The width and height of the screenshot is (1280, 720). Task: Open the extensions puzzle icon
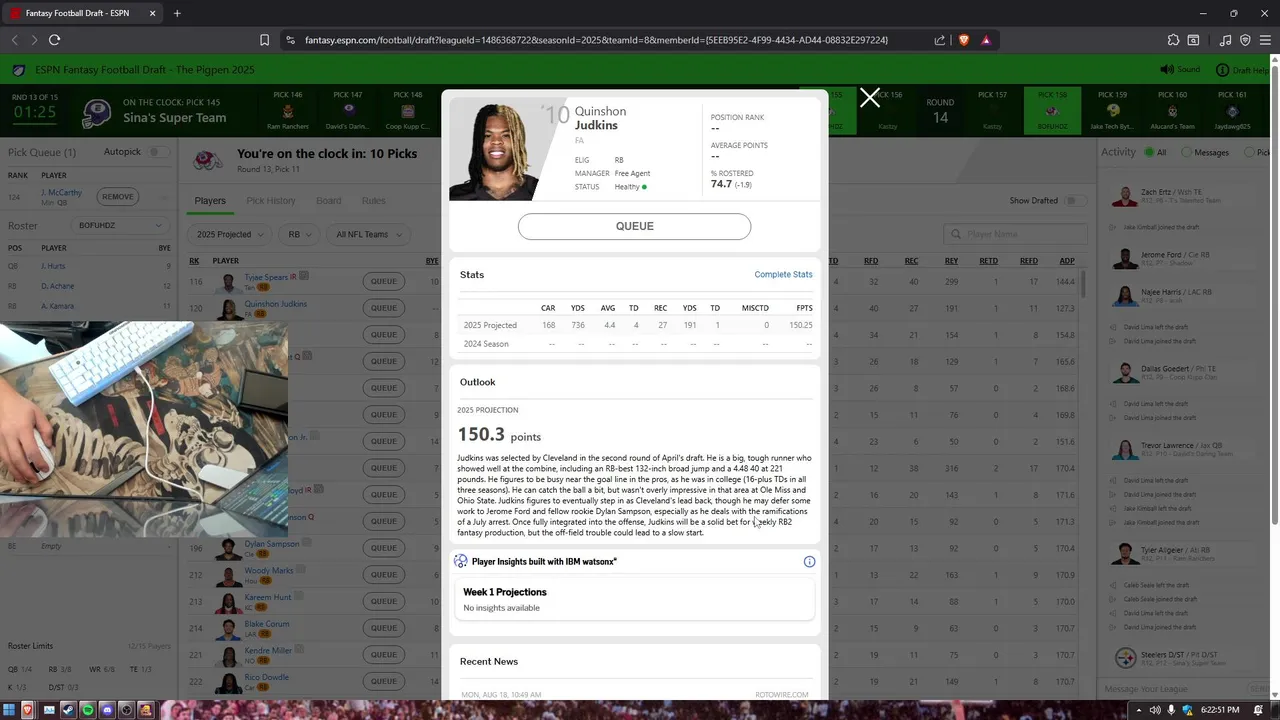coord(1173,40)
